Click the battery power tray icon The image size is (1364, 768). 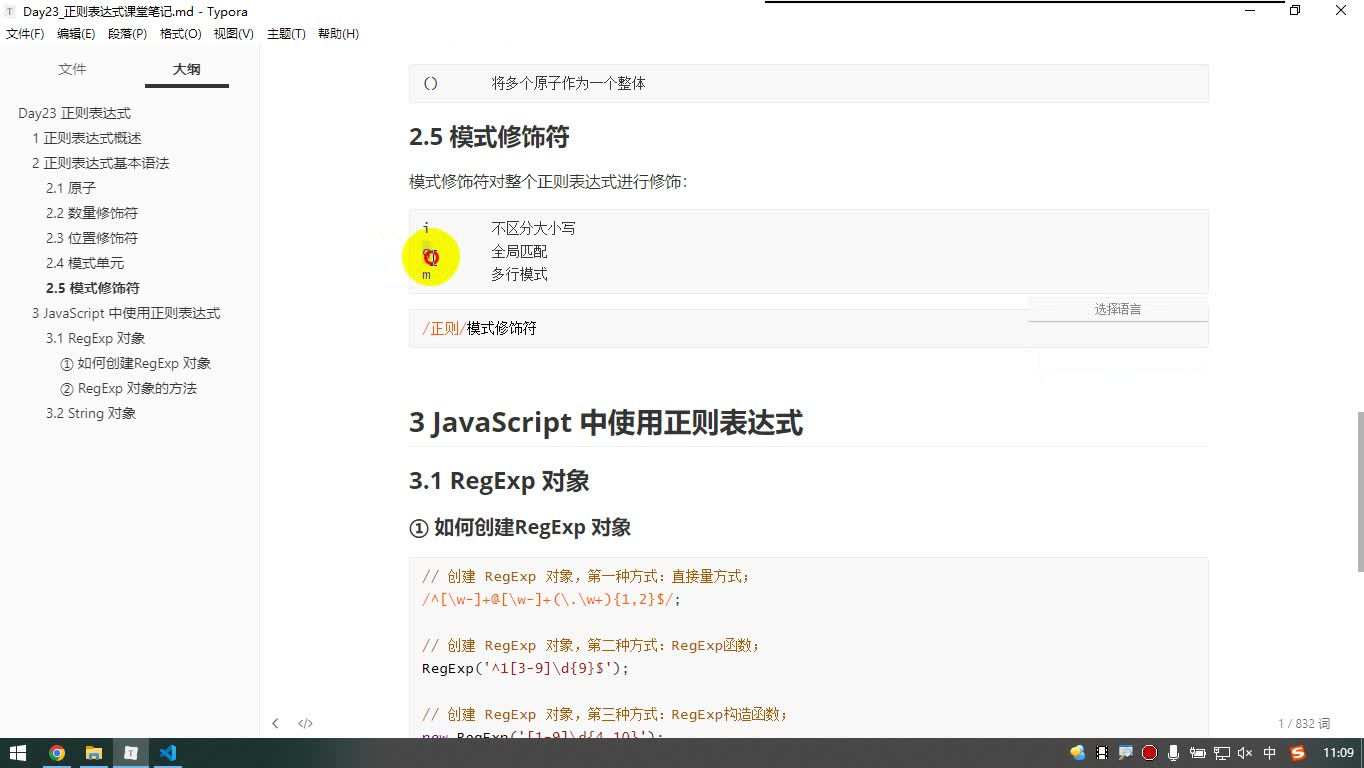(x=1197, y=753)
